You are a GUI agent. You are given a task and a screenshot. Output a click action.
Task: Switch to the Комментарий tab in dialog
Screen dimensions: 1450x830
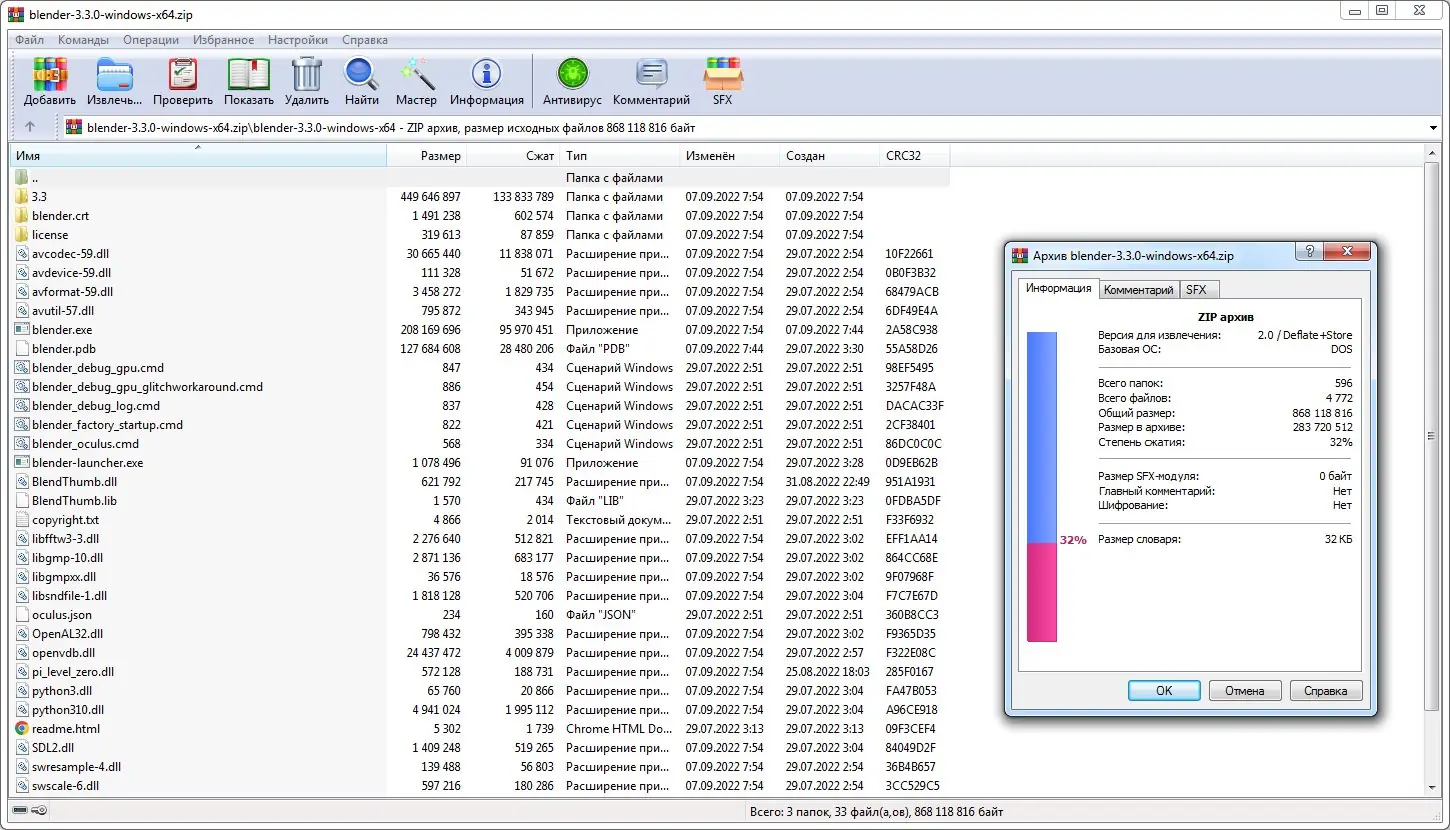tap(1138, 290)
